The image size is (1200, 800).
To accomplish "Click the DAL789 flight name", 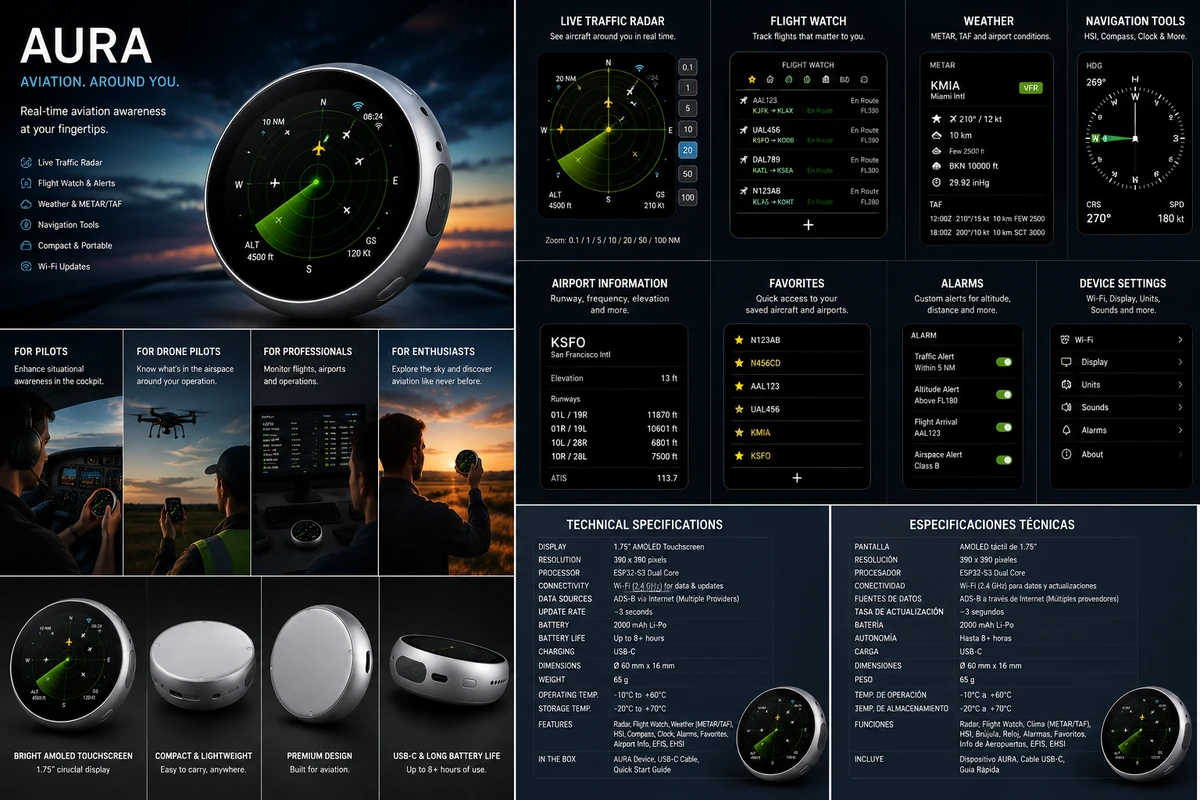I will coord(766,159).
